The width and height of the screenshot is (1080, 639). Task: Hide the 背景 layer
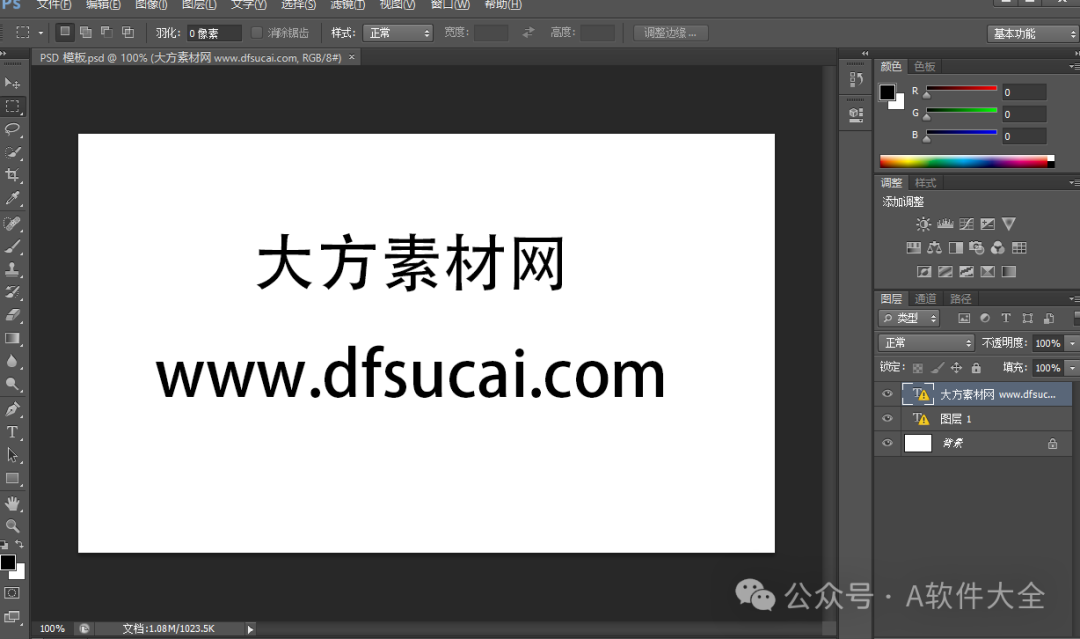(887, 443)
